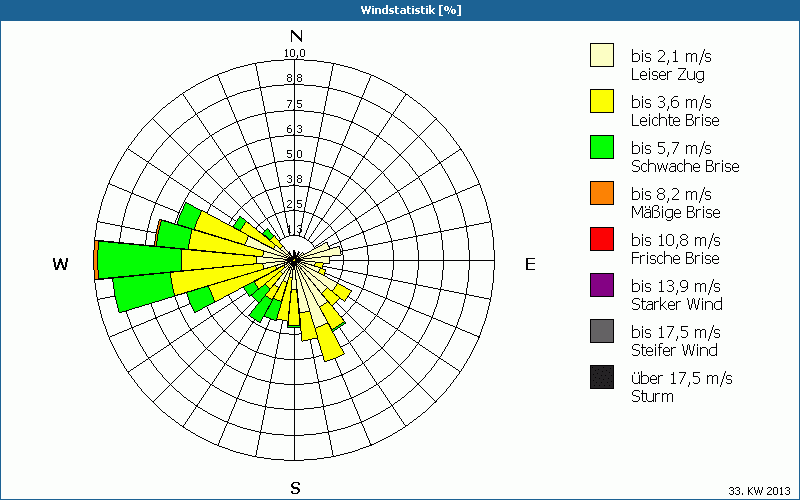Click the orange tip of the west wind bar
Screen dimensions: 800x500
(96, 260)
